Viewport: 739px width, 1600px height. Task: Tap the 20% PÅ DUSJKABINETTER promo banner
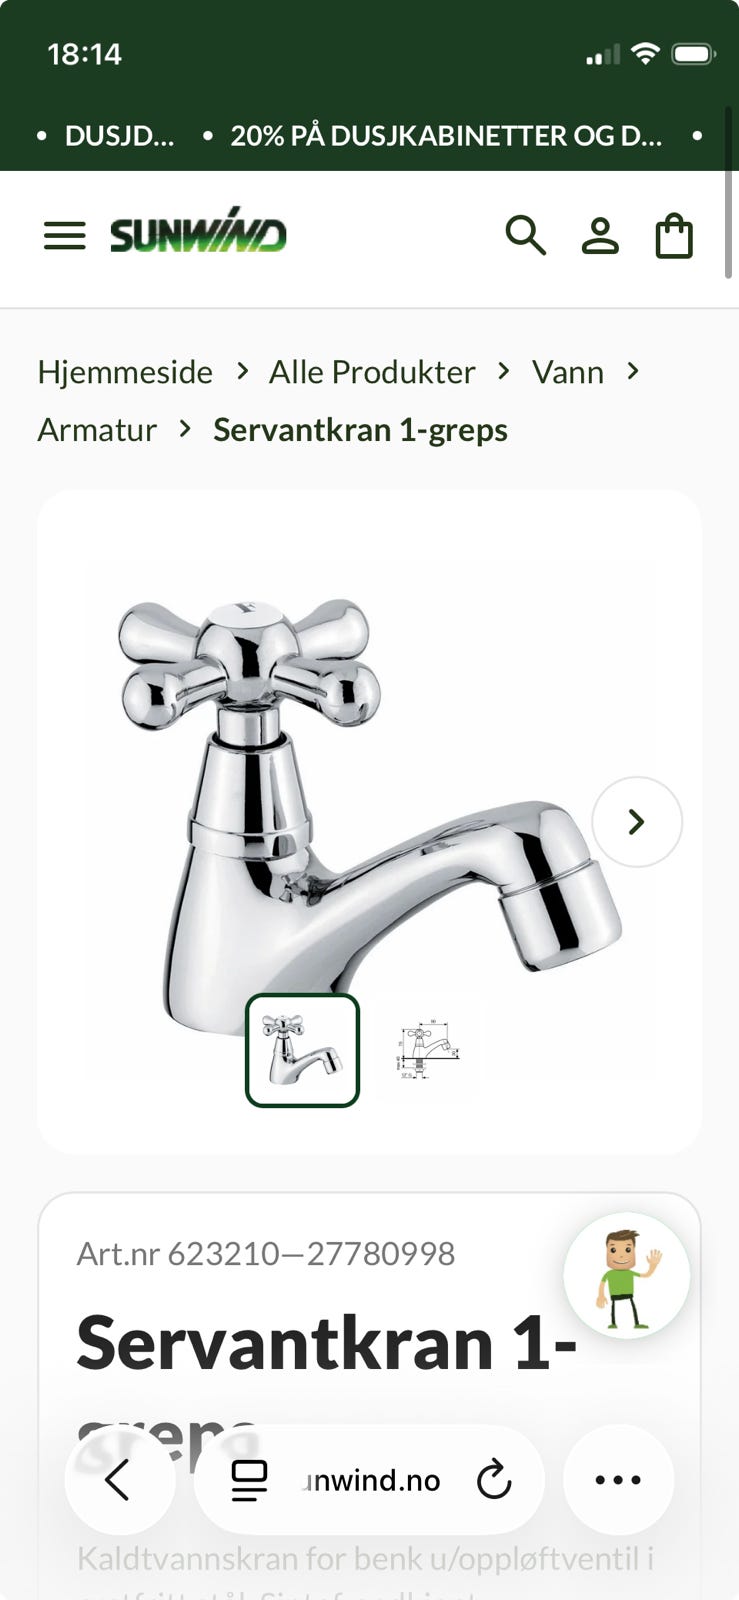coord(446,136)
